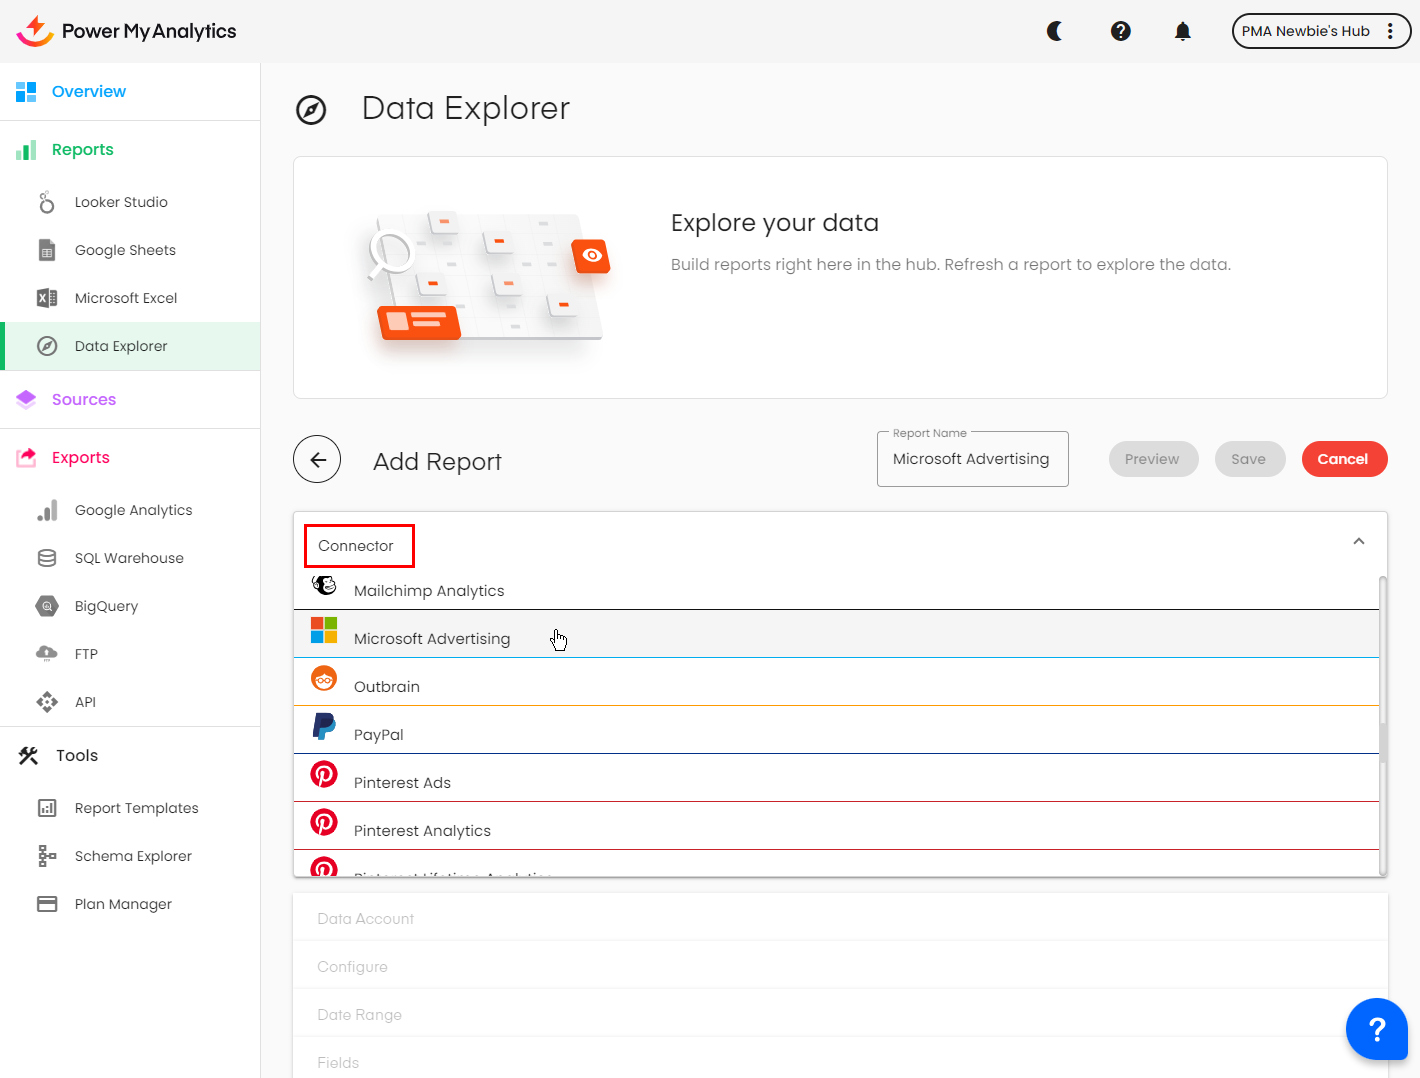This screenshot has width=1420, height=1078.
Task: Open the BigQuery export icon
Action: (47, 606)
